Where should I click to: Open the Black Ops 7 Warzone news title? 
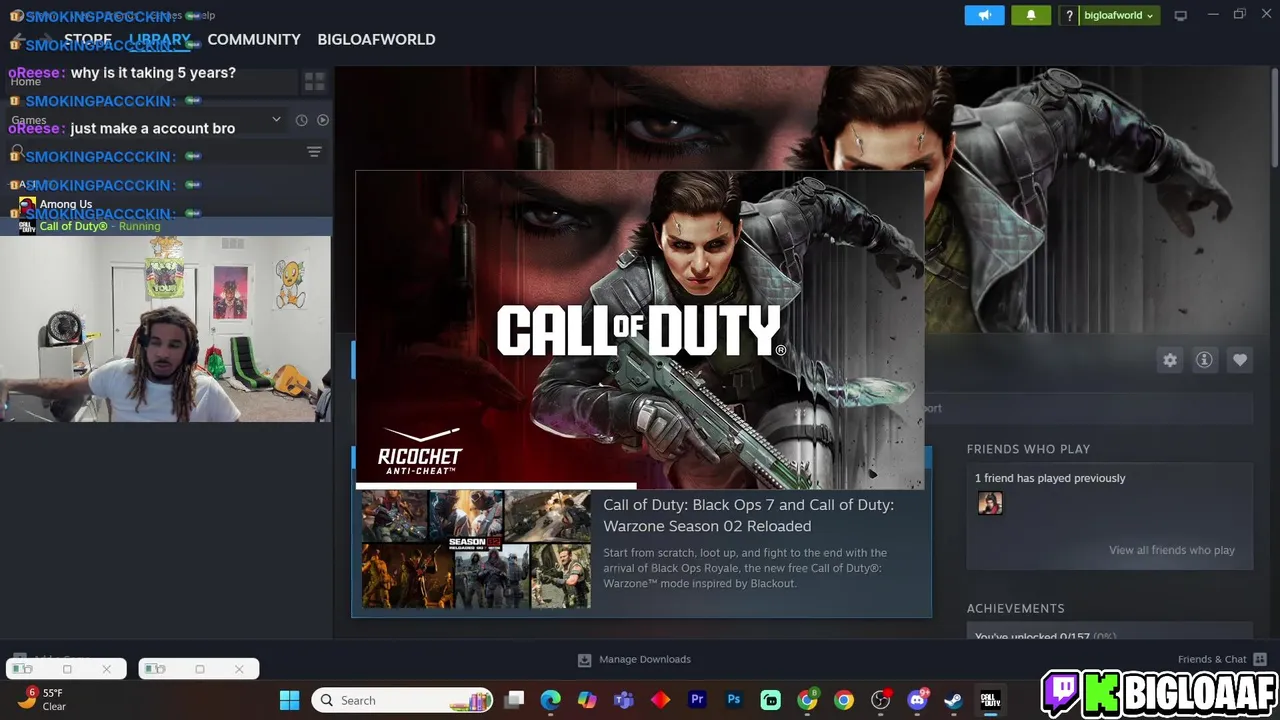[x=748, y=515]
